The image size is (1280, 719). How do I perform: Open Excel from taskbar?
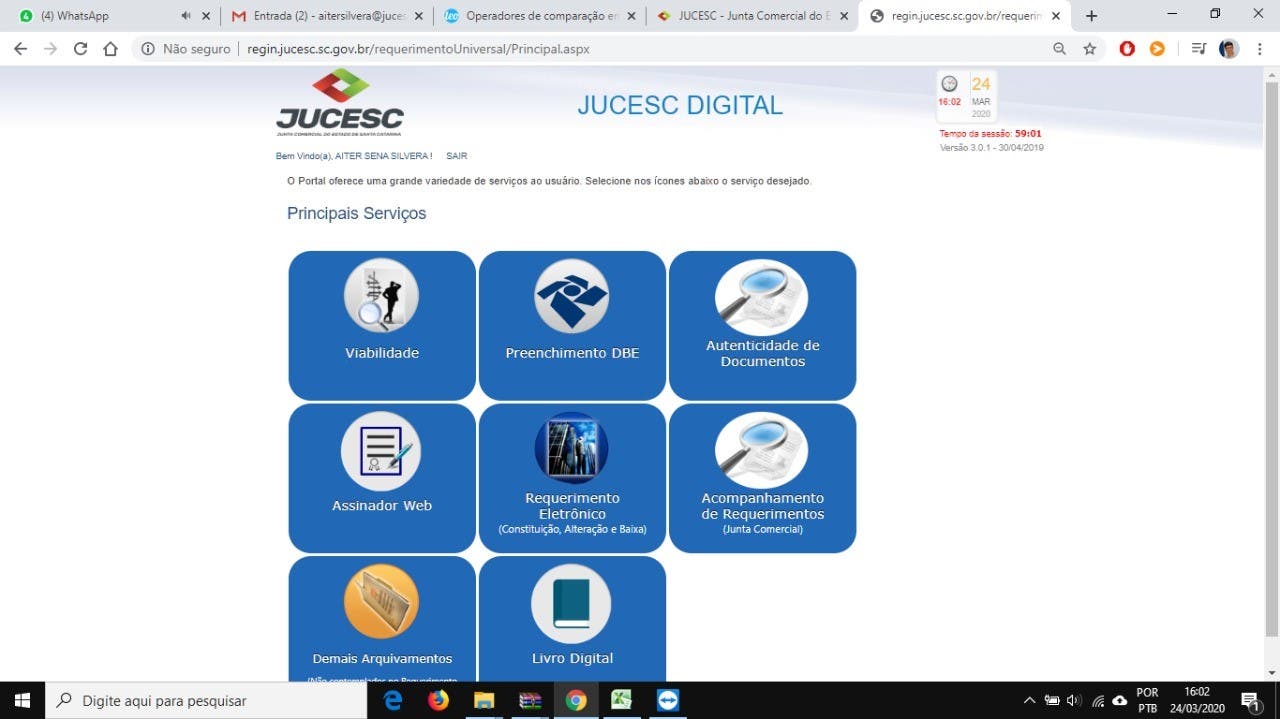click(x=621, y=700)
